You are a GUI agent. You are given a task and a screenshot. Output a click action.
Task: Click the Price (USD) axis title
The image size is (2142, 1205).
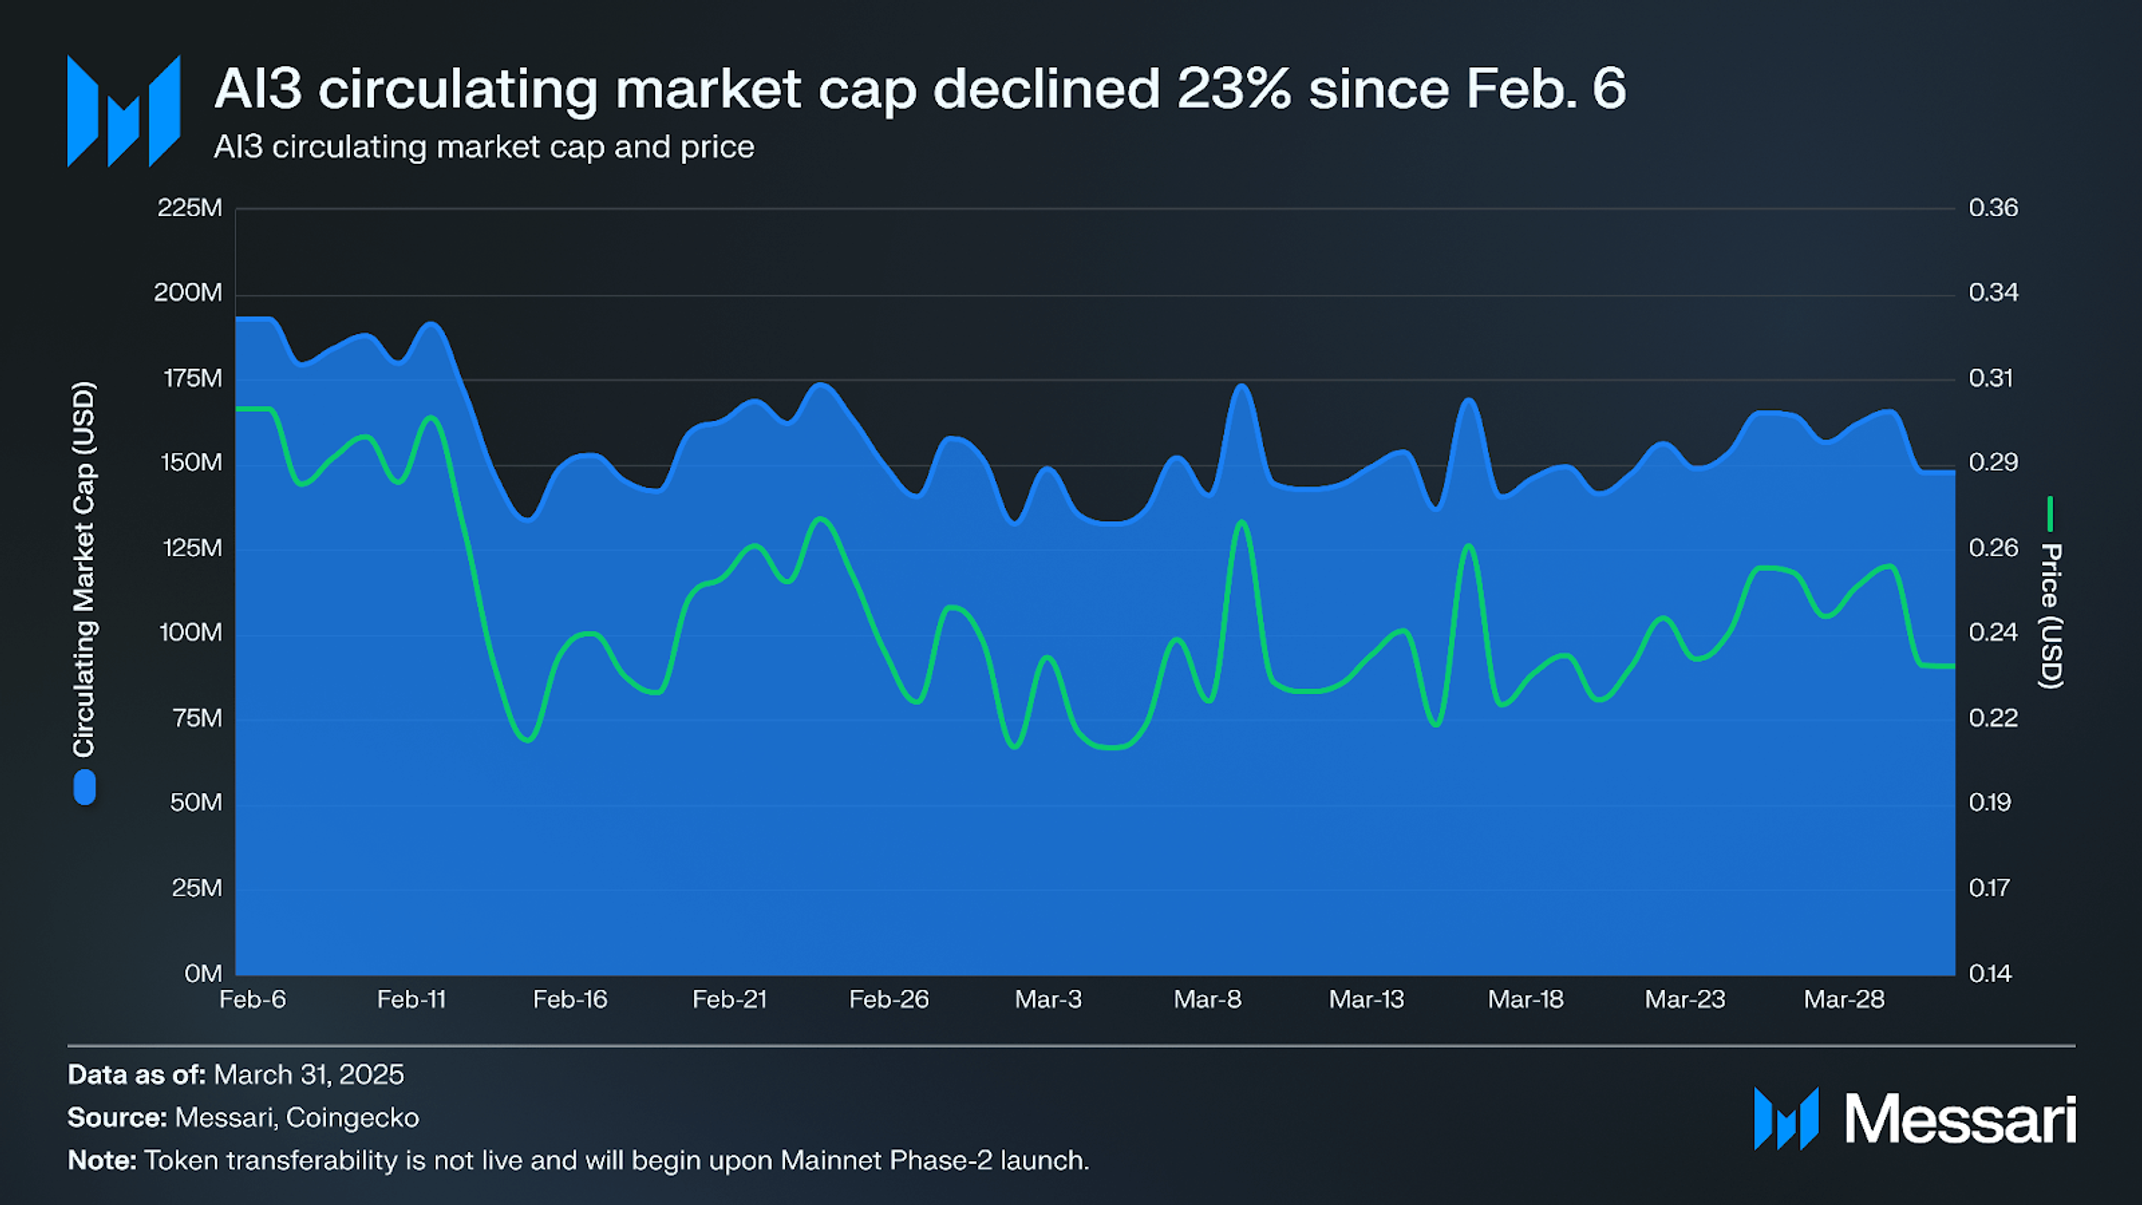click(2051, 616)
